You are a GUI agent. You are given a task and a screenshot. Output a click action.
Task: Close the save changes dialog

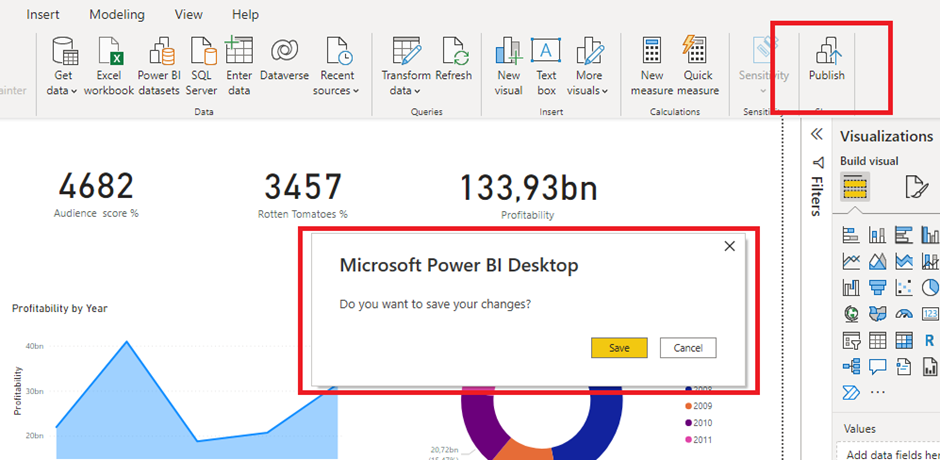(730, 246)
